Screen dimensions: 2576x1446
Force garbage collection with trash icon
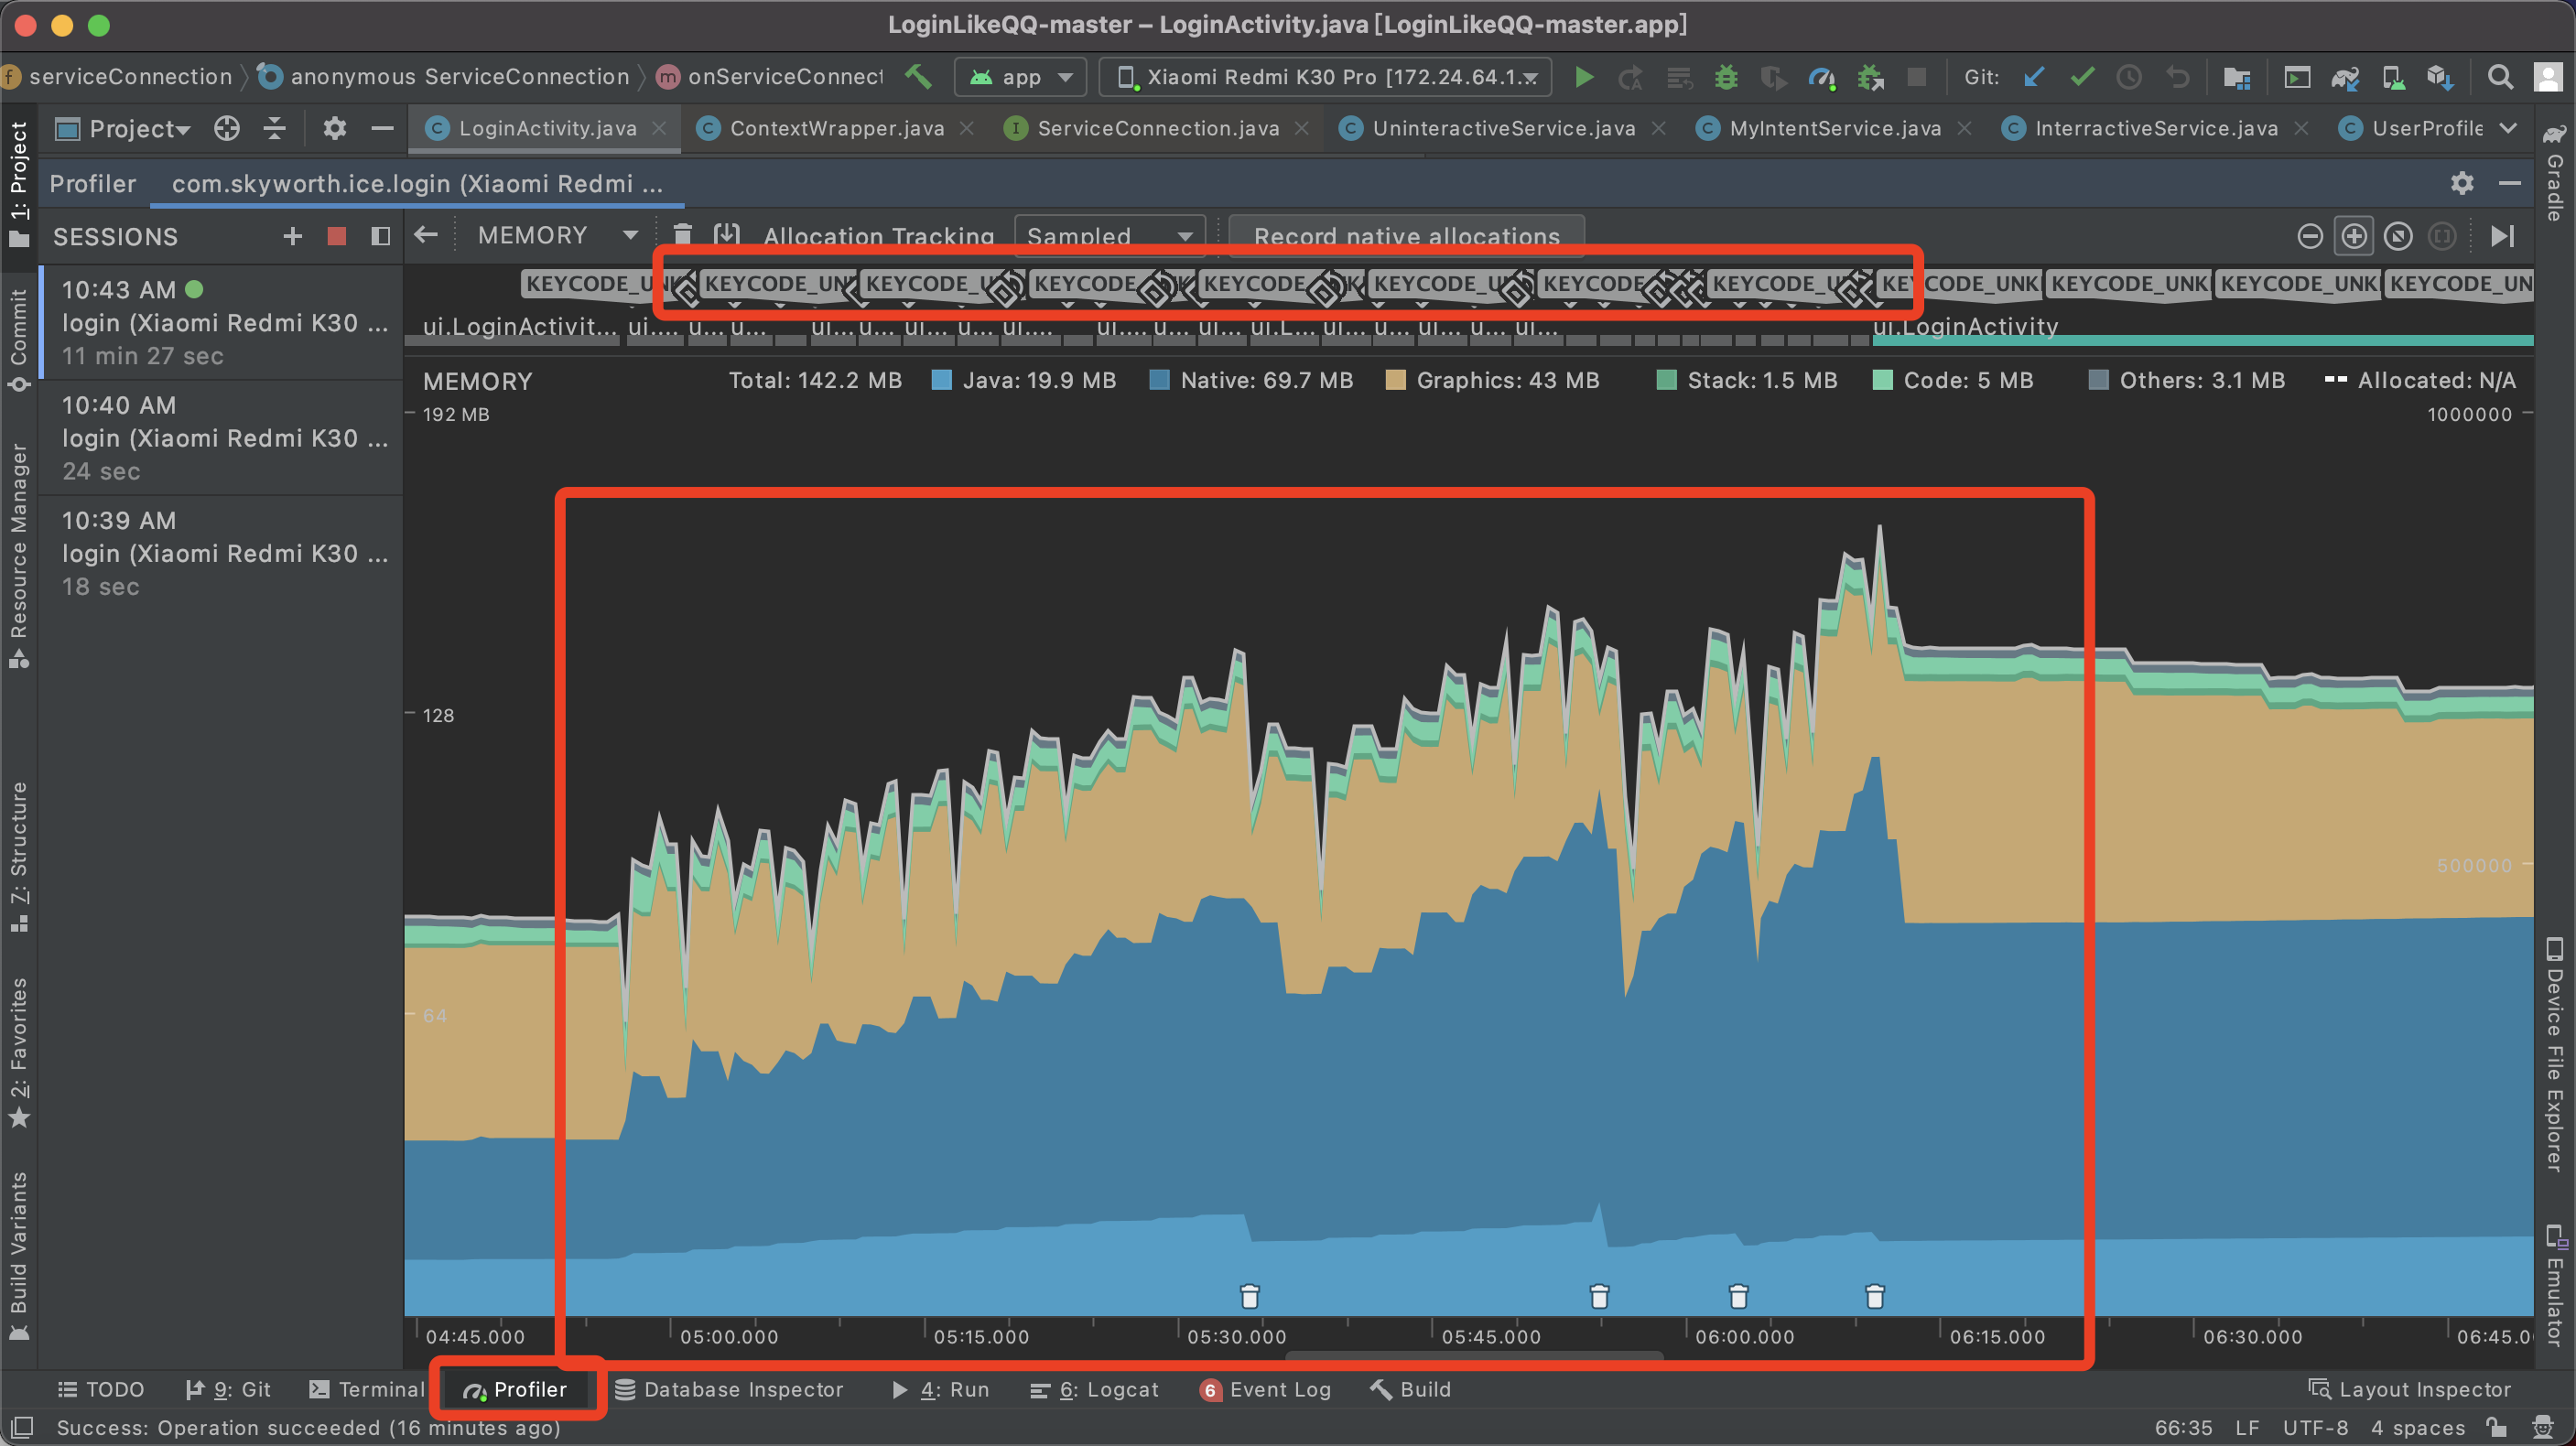click(683, 235)
